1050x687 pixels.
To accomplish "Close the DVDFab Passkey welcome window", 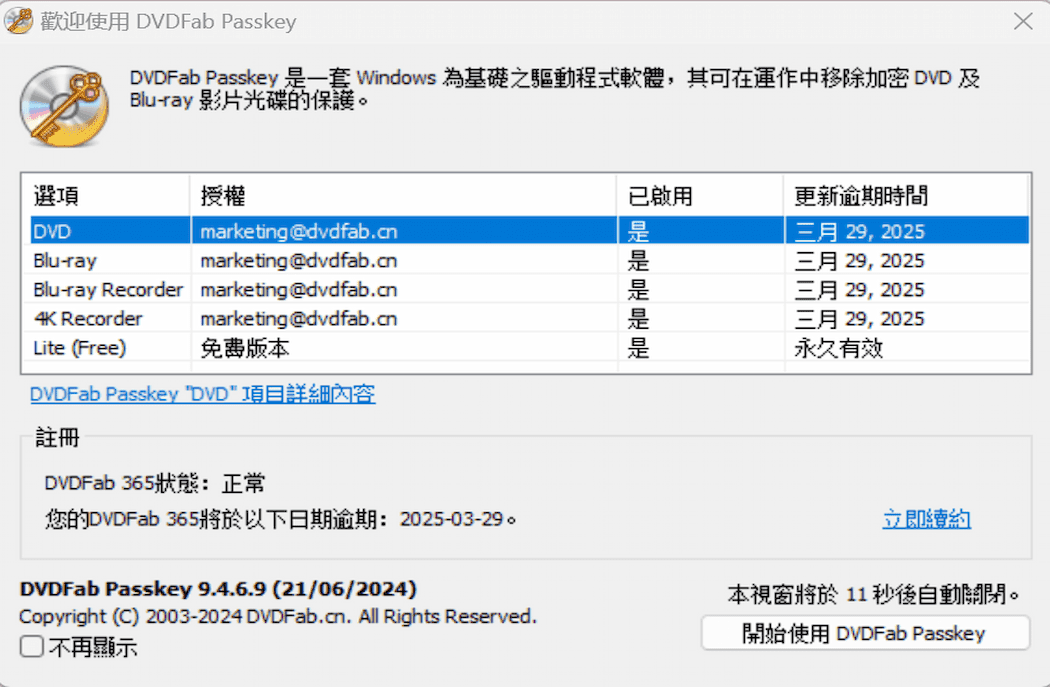I will pyautogui.click(x=1023, y=21).
